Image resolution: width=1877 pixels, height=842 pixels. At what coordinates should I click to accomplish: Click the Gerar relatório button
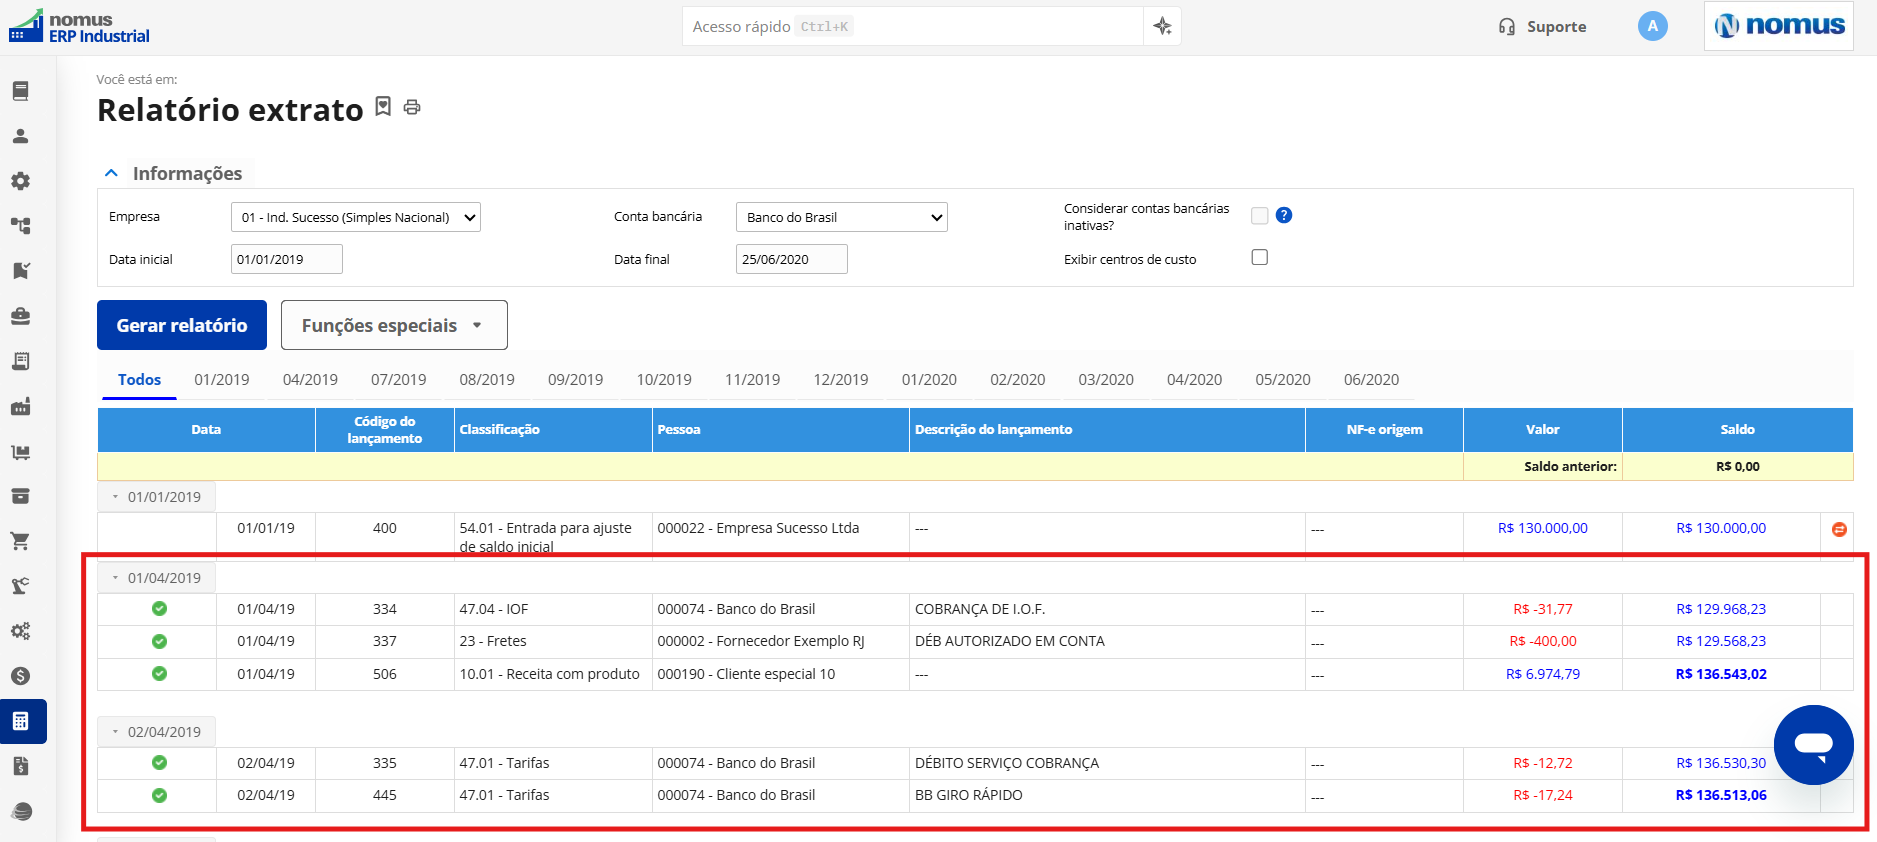182,325
